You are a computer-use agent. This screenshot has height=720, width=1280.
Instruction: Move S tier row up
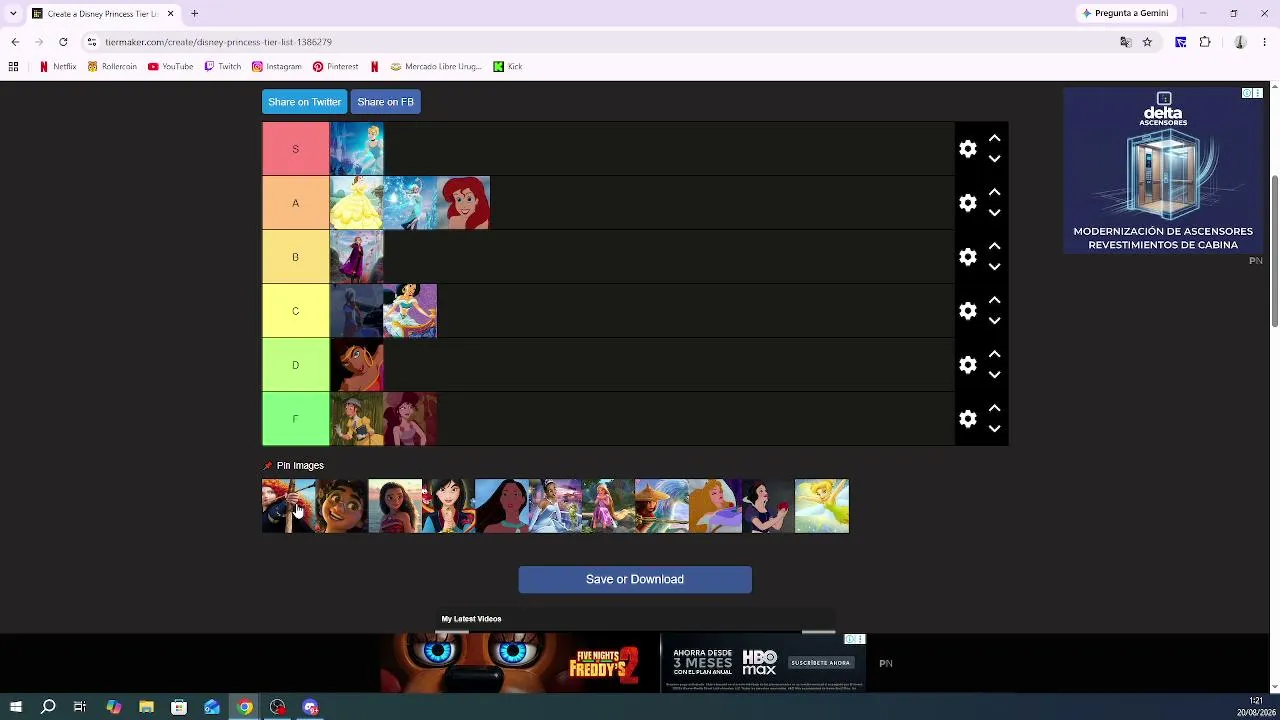pyautogui.click(x=994, y=139)
